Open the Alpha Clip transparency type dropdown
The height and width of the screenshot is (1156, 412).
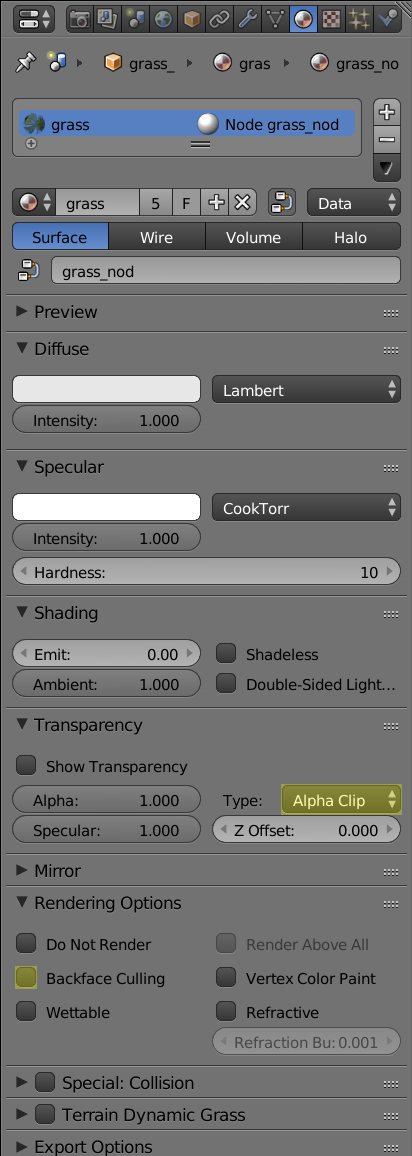point(341,799)
